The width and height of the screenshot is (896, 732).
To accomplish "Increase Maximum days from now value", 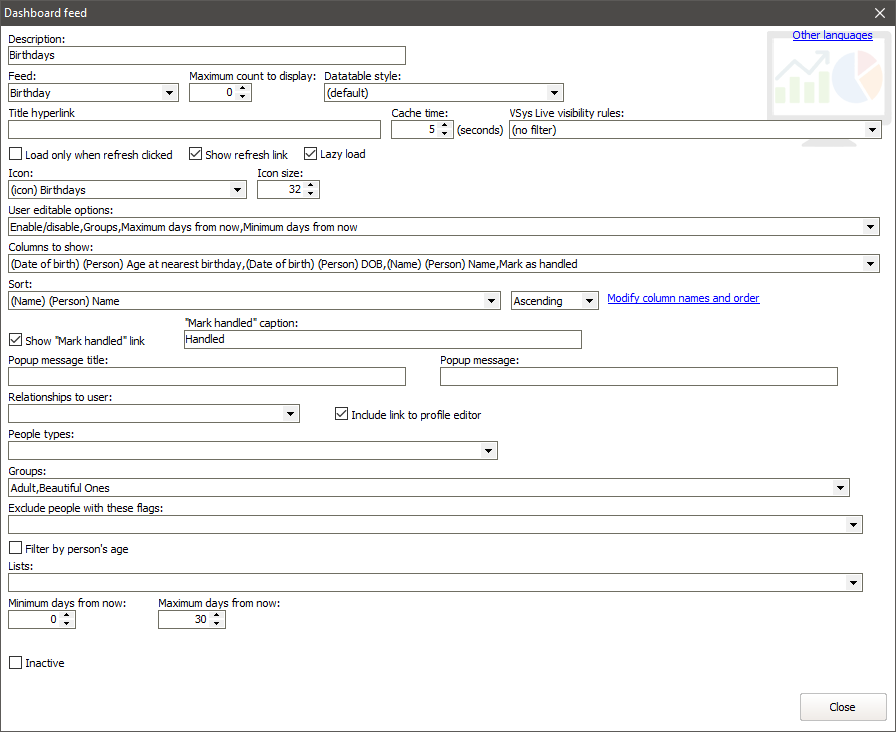I will click(217, 615).
